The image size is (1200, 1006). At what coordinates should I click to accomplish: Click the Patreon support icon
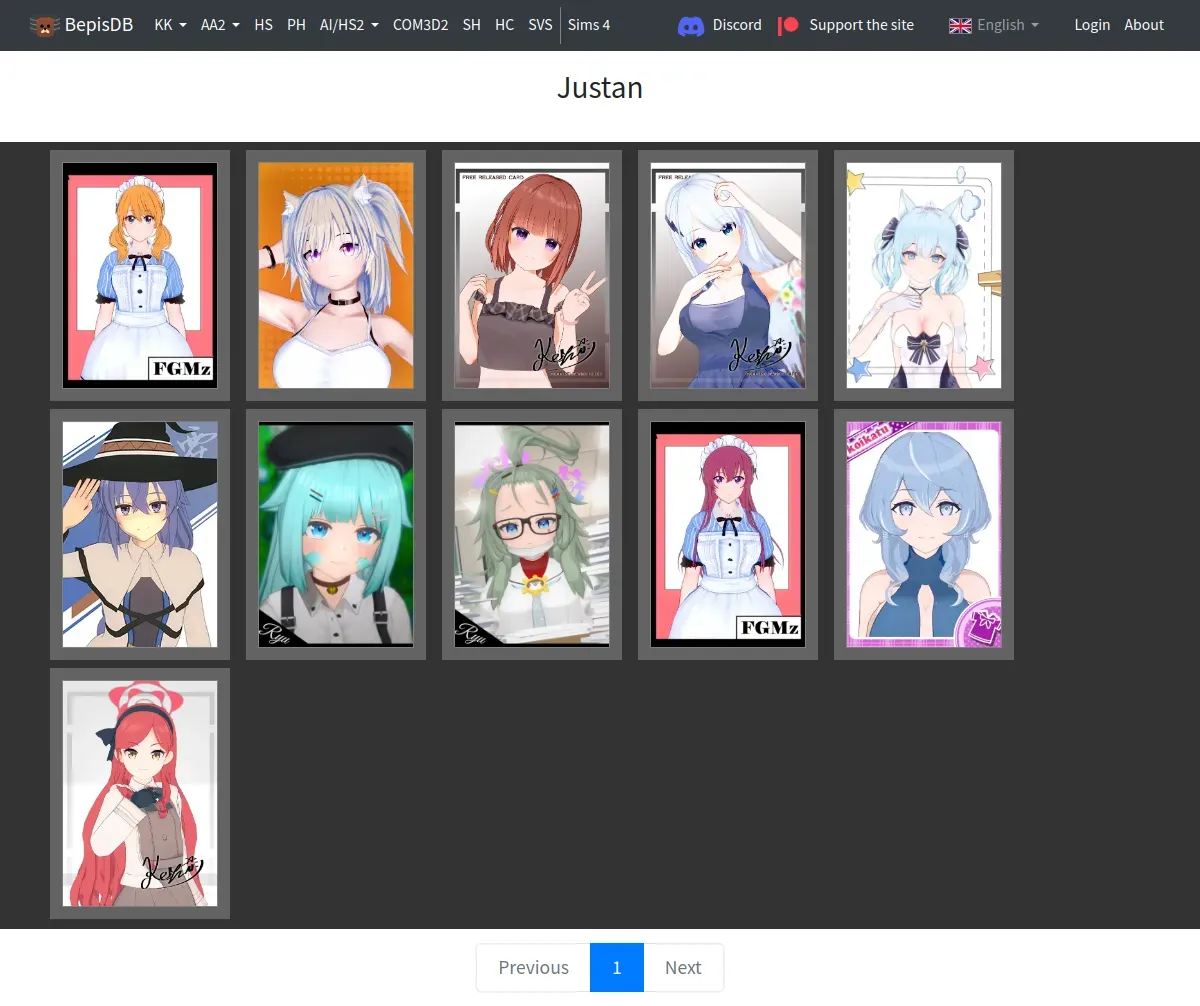(789, 25)
